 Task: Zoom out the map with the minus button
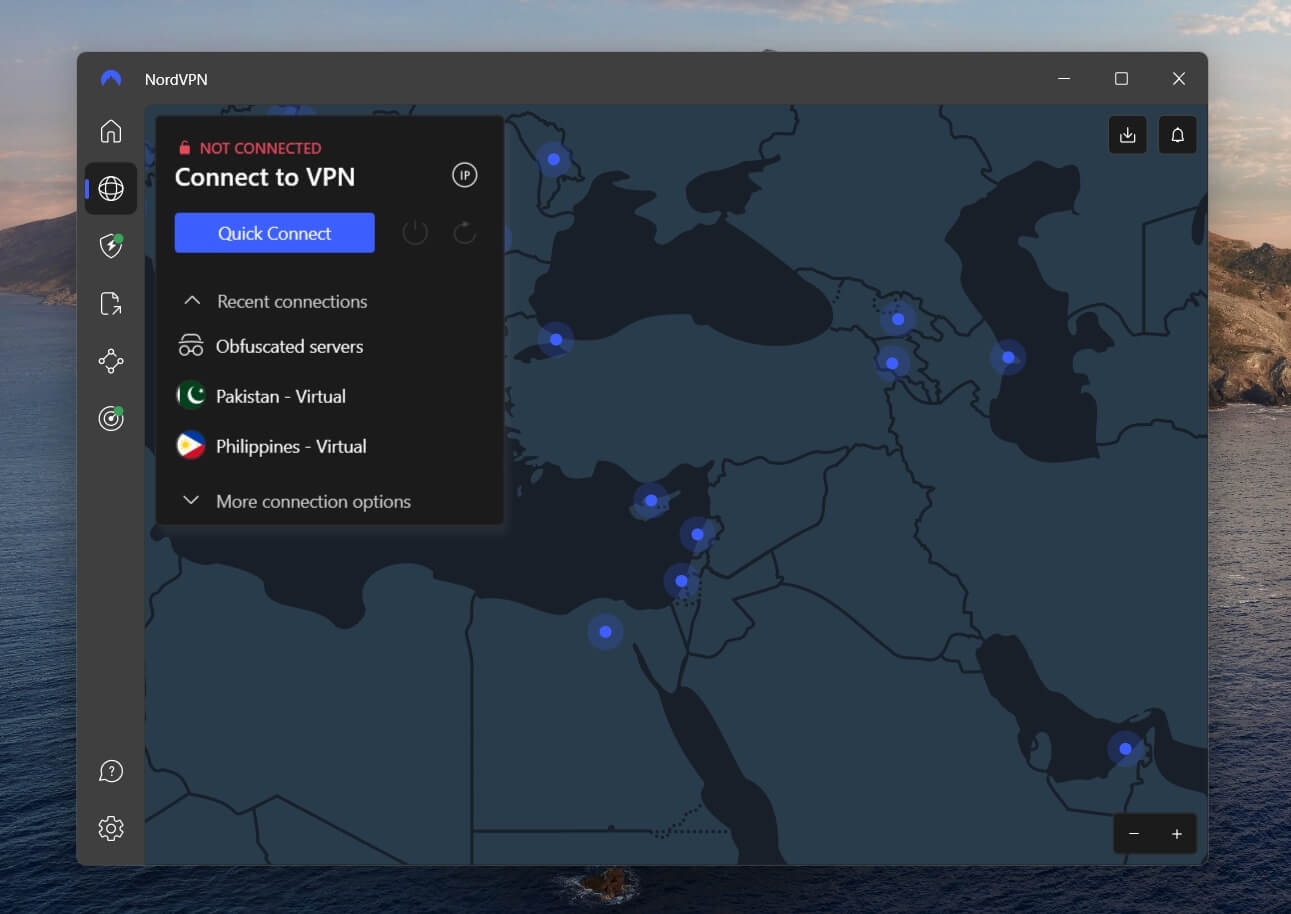click(x=1133, y=833)
